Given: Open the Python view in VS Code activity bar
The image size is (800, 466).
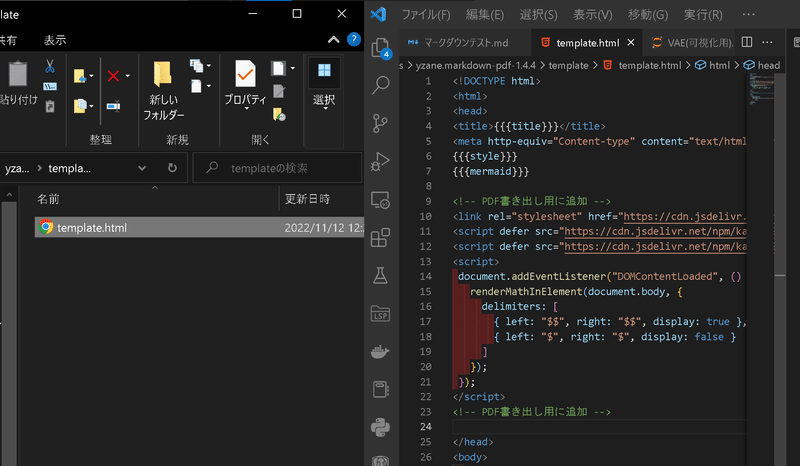Looking at the screenshot, I should (380, 427).
